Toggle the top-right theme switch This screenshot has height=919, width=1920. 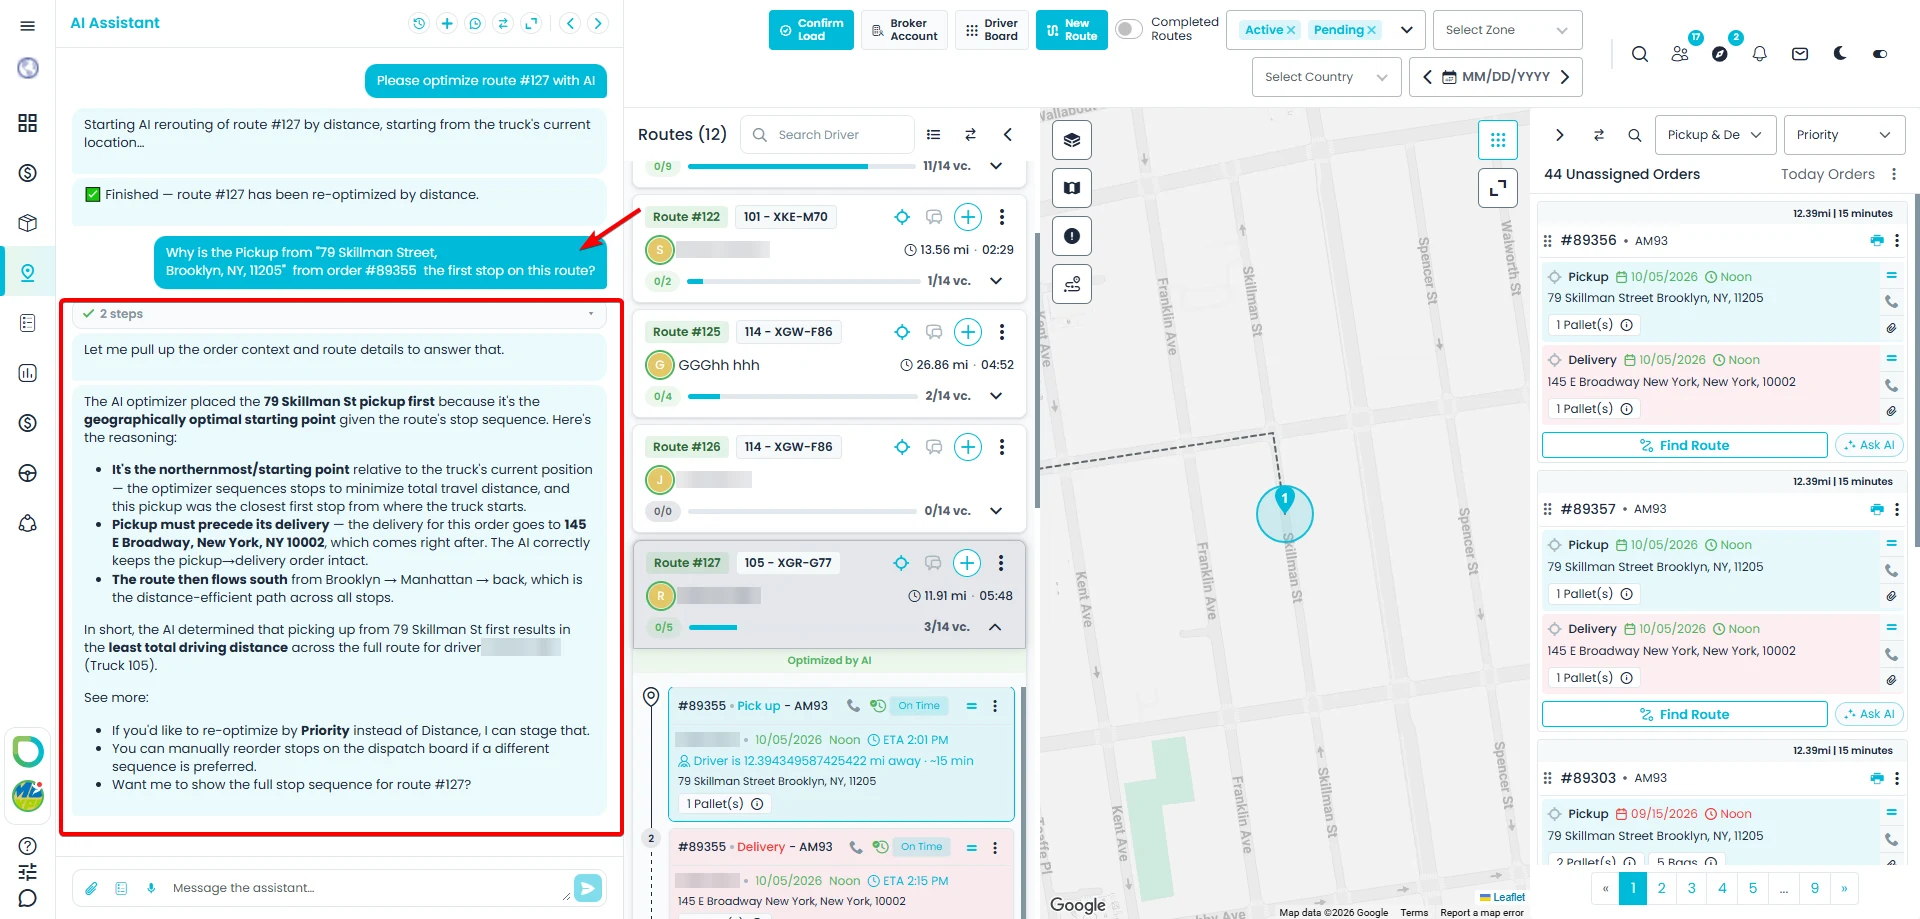(x=1880, y=54)
